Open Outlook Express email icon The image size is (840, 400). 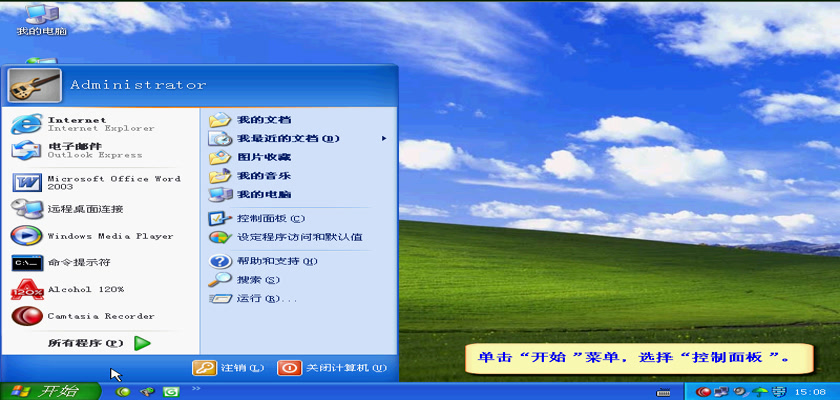pos(26,150)
